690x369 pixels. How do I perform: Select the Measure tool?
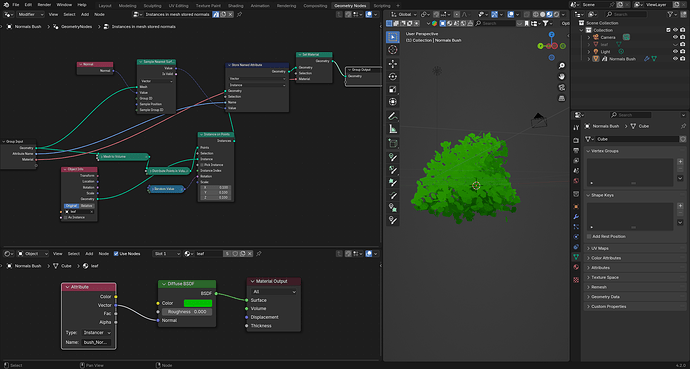tap(393, 129)
